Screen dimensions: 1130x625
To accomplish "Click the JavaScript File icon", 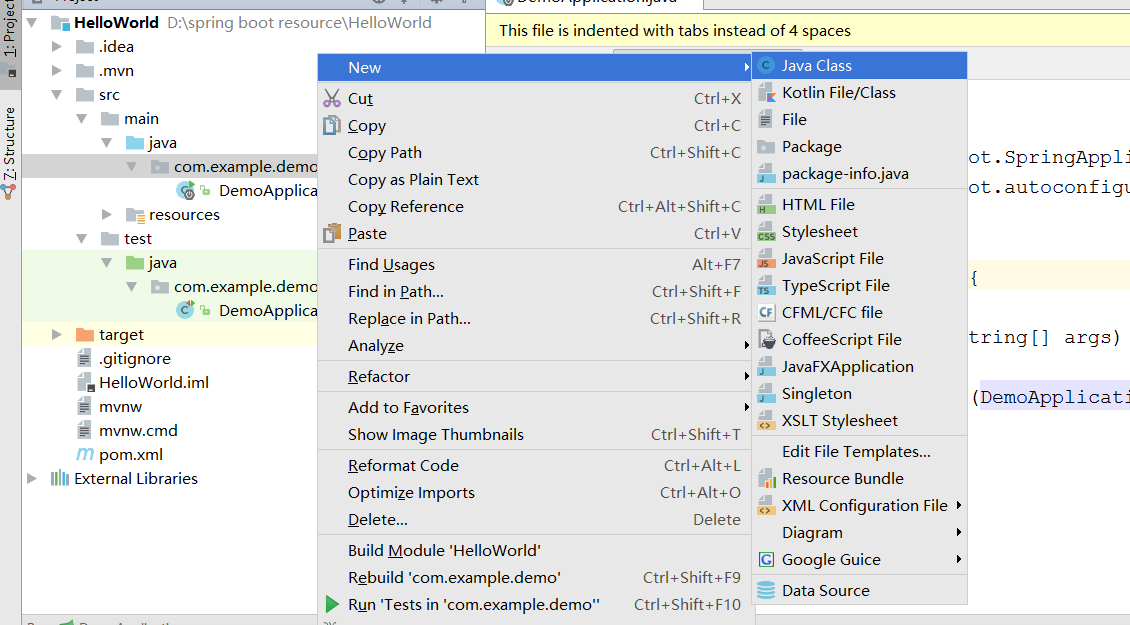I will 766,259.
